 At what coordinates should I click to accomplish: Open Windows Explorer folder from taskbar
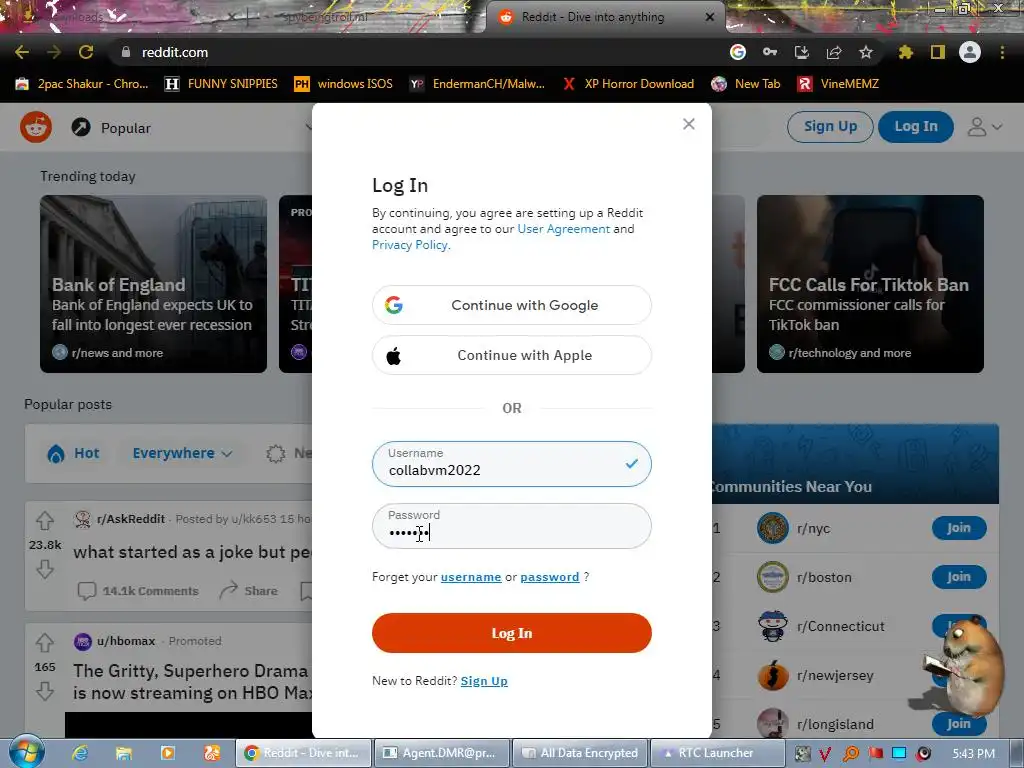pos(124,753)
